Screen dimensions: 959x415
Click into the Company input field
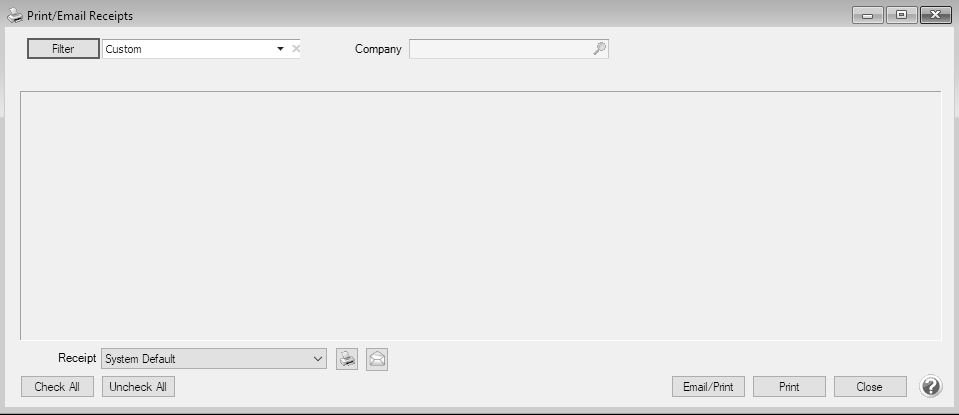tap(502, 49)
